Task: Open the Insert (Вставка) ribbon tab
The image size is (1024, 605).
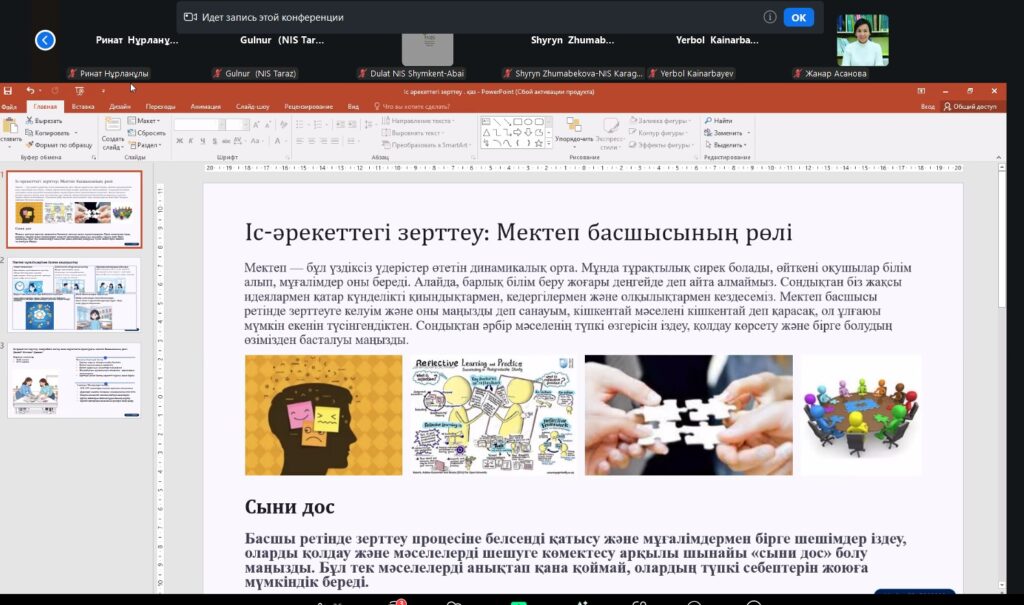Action: tap(83, 106)
